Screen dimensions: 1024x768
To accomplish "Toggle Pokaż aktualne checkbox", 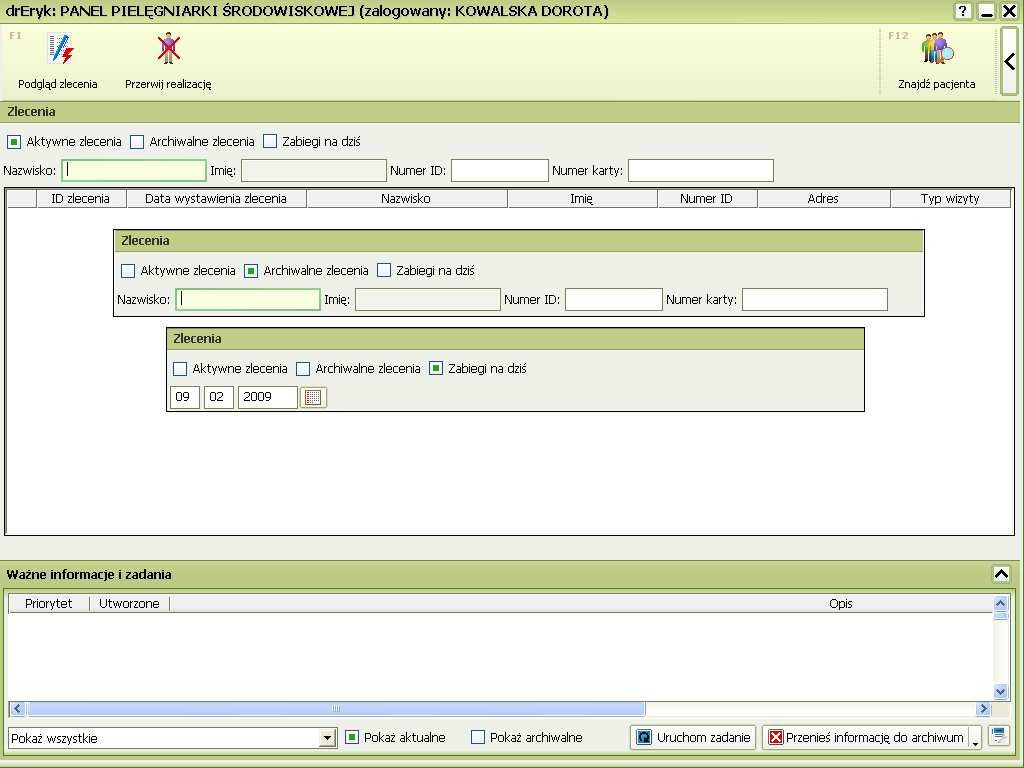I will coord(351,737).
